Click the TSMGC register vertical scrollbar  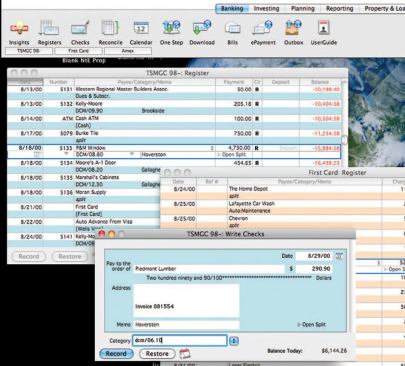(x=344, y=140)
